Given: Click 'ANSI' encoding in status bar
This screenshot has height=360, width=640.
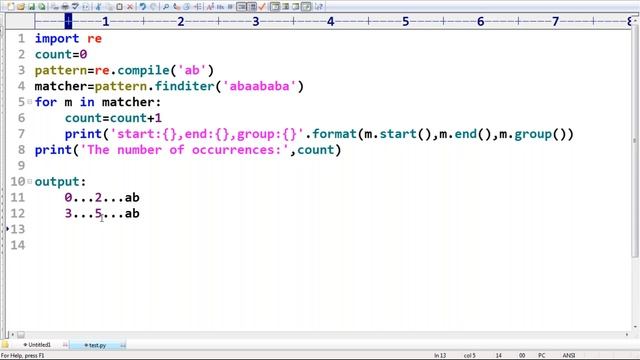Looking at the screenshot, I should coord(569,356).
